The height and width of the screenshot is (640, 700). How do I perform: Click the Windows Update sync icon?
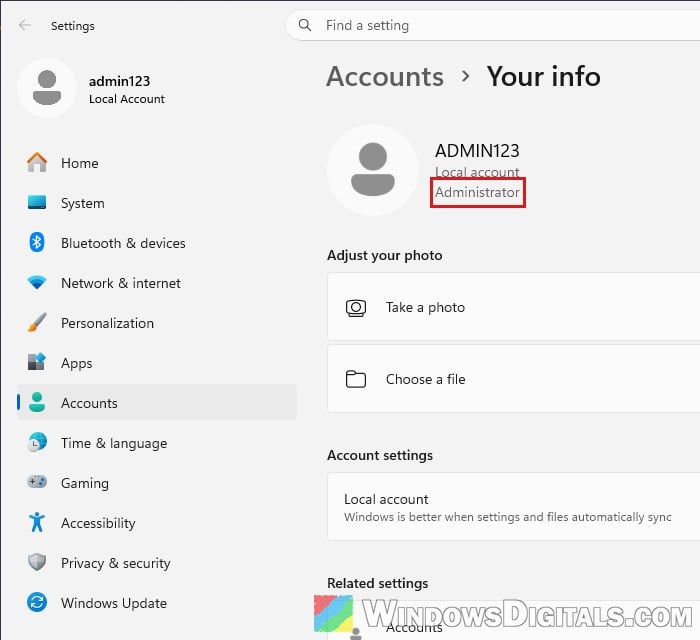[37, 603]
